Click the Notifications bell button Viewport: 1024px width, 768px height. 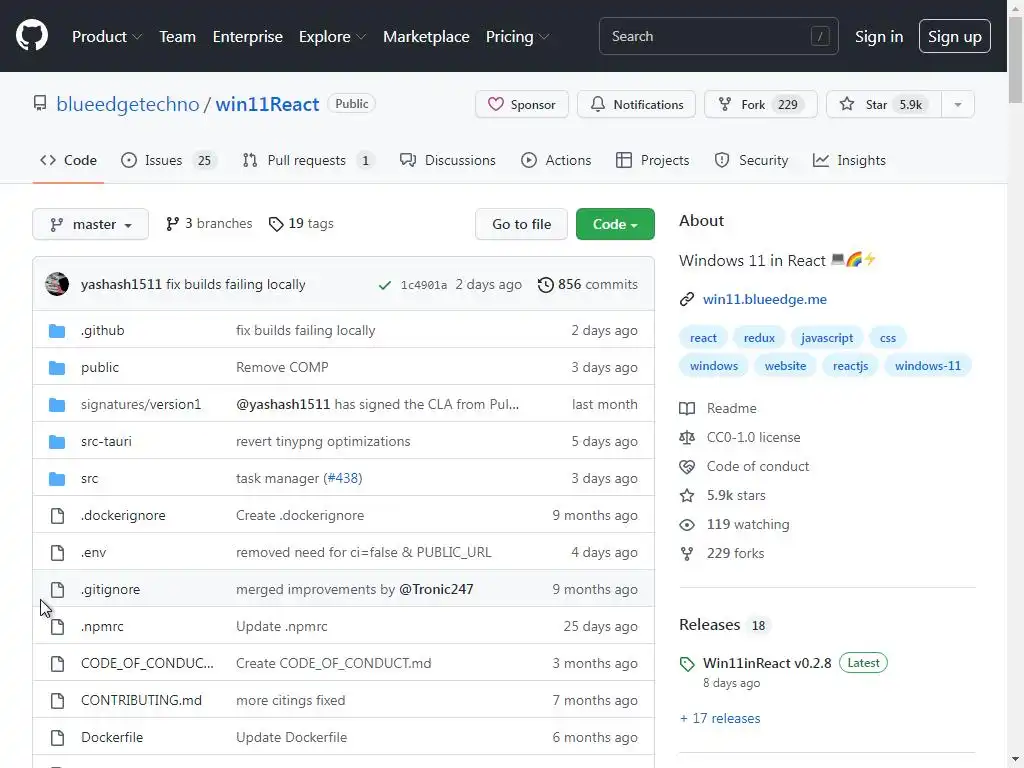tap(636, 104)
